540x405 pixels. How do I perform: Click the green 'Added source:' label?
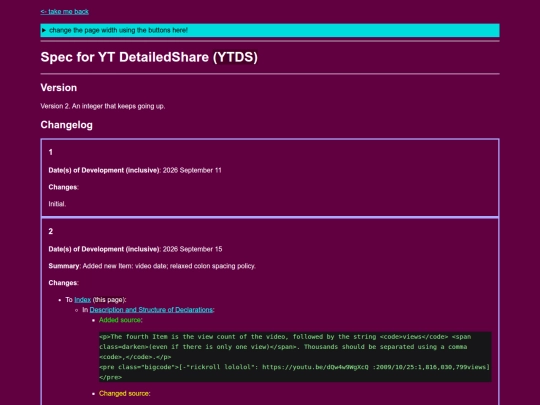click(121, 320)
